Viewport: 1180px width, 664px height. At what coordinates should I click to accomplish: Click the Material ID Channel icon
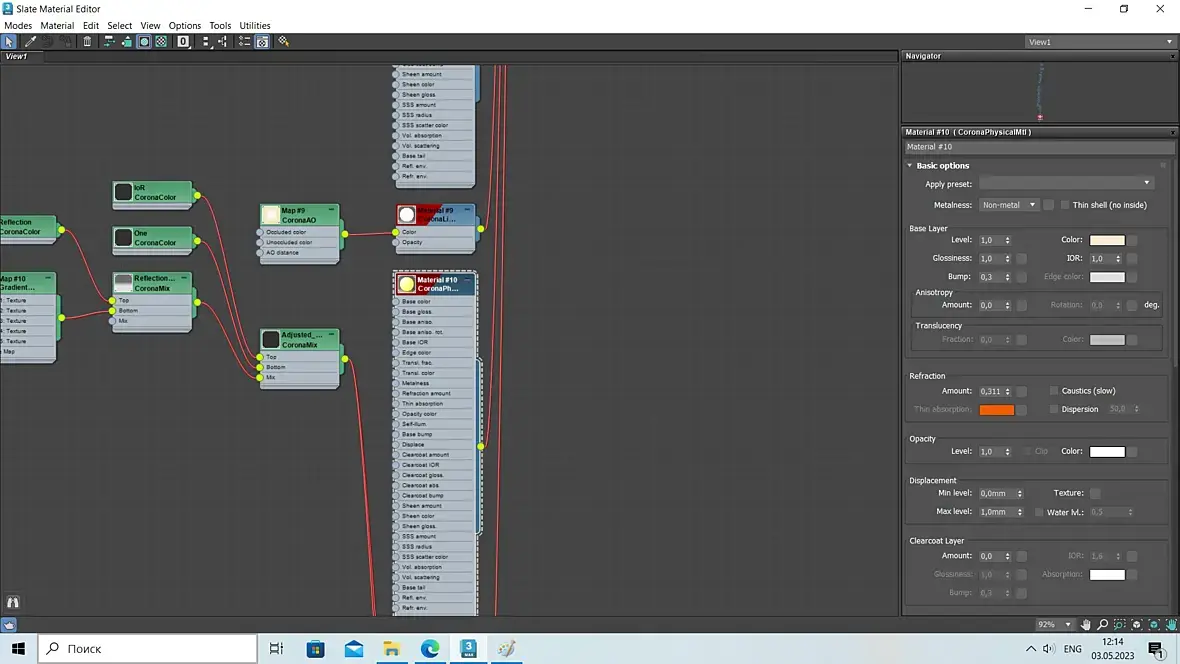(183, 42)
